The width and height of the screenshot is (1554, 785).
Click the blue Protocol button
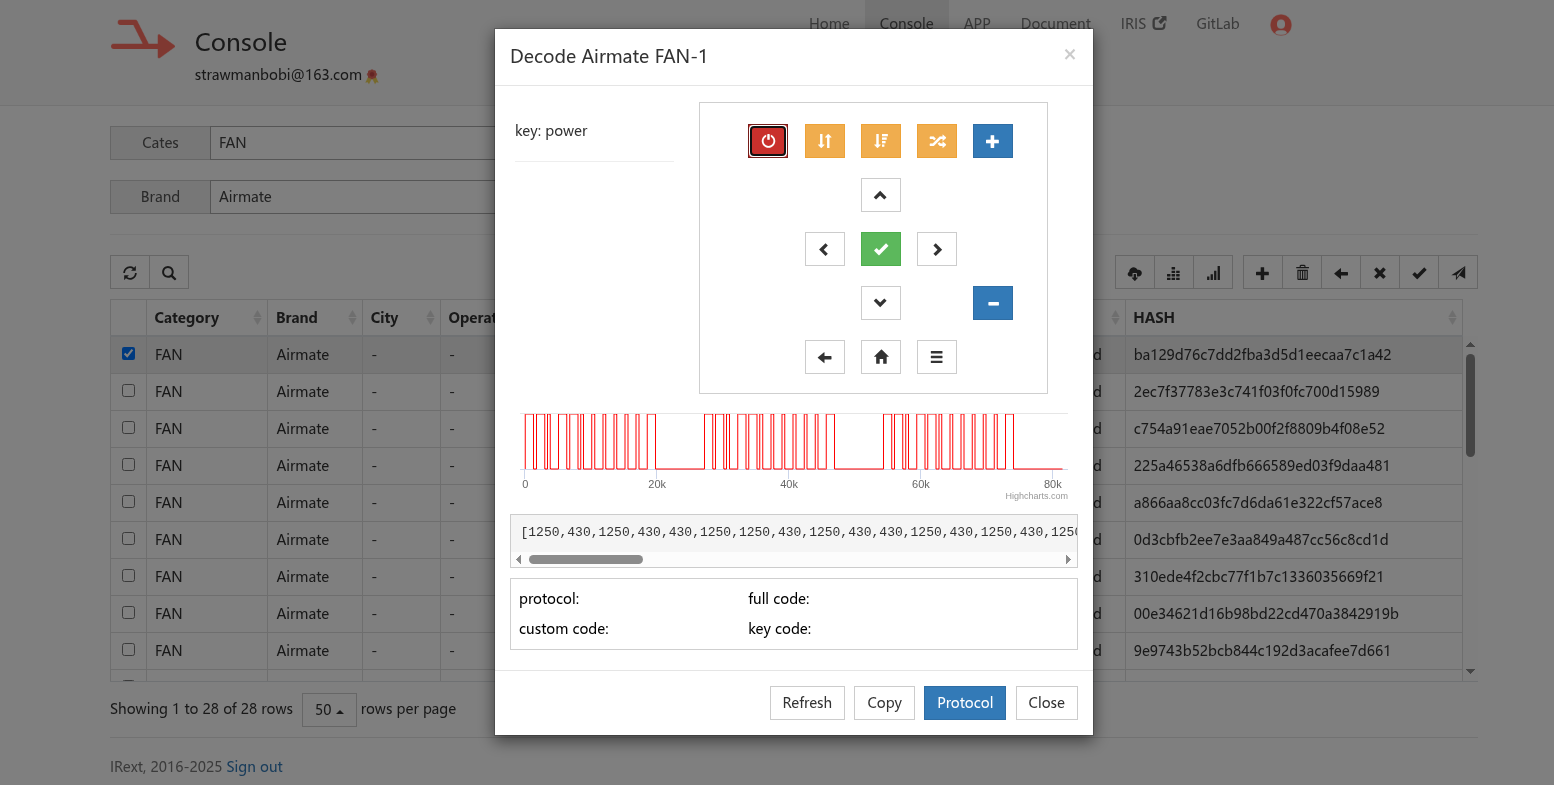coord(964,702)
